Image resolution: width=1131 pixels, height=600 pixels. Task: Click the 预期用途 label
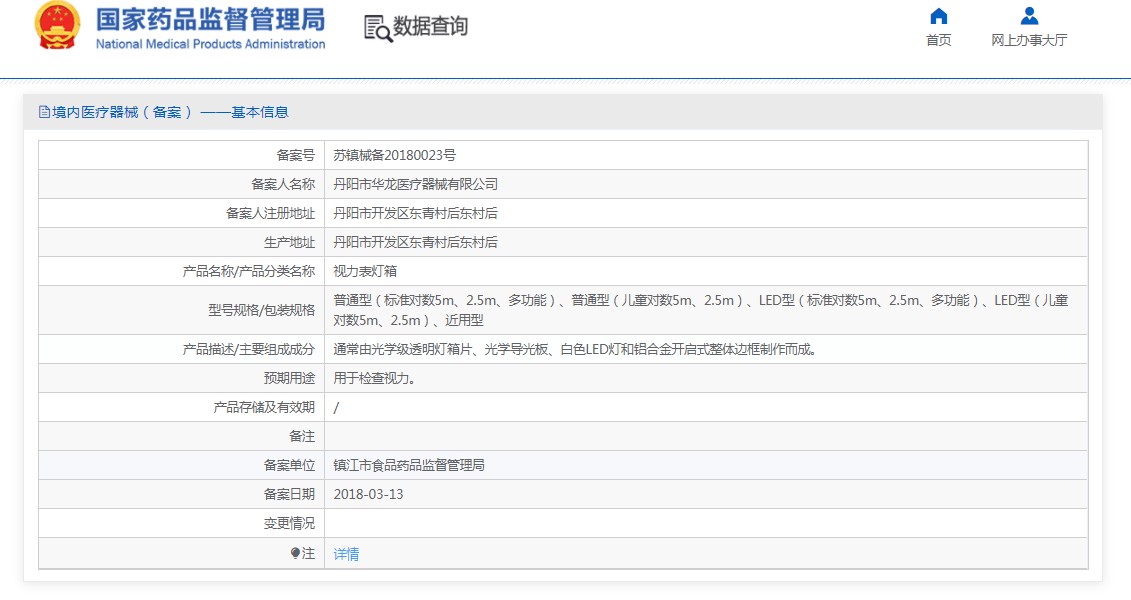[x=289, y=379]
